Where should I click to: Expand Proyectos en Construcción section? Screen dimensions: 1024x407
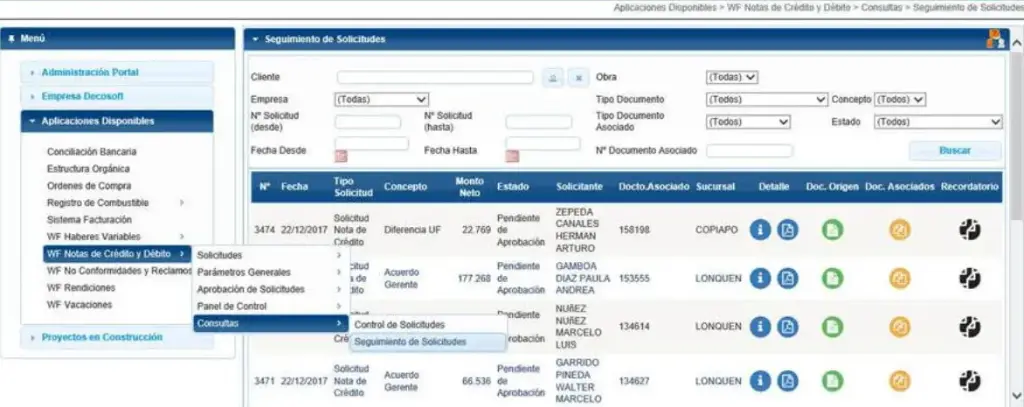coord(117,338)
